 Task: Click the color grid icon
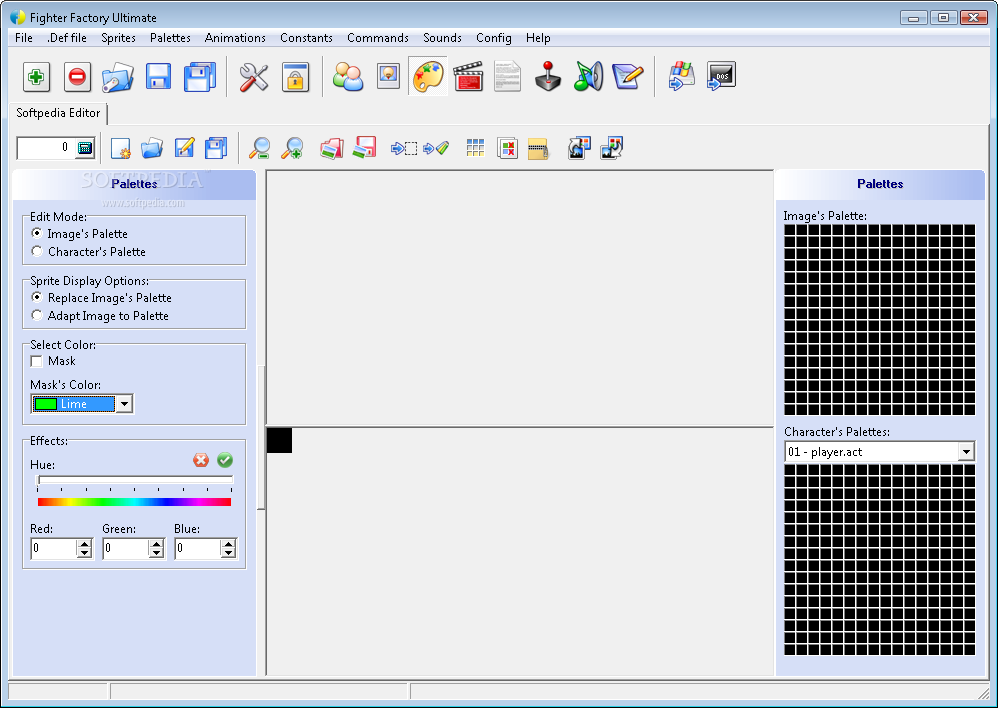475,148
